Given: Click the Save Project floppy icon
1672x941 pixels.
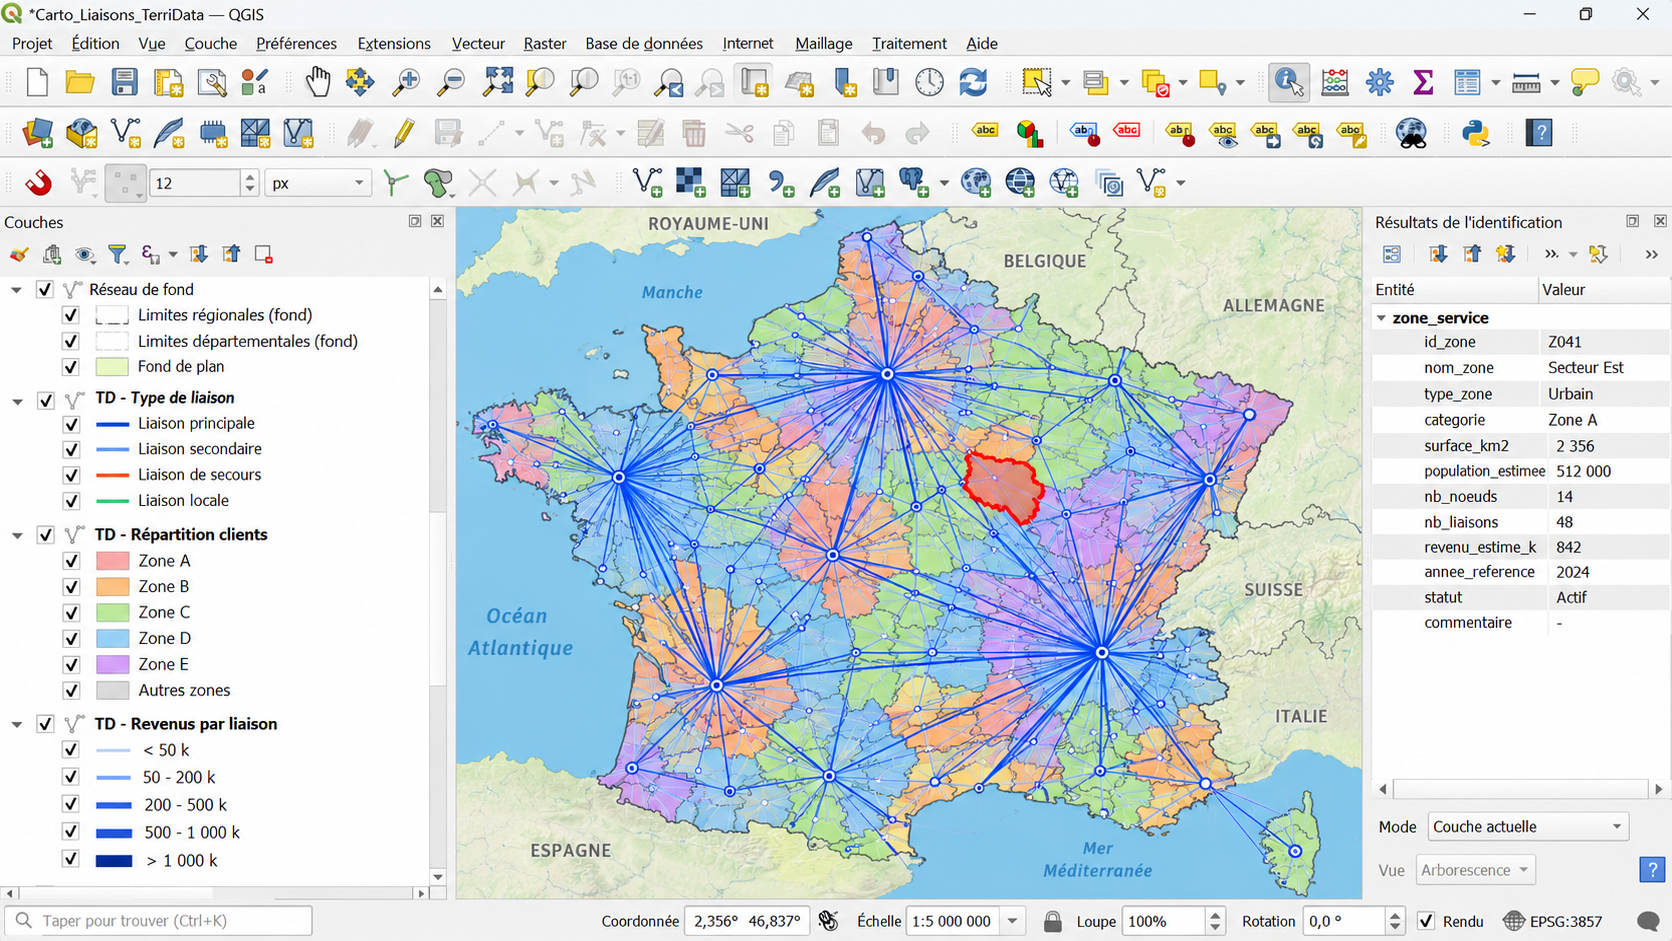Looking at the screenshot, I should point(124,82).
